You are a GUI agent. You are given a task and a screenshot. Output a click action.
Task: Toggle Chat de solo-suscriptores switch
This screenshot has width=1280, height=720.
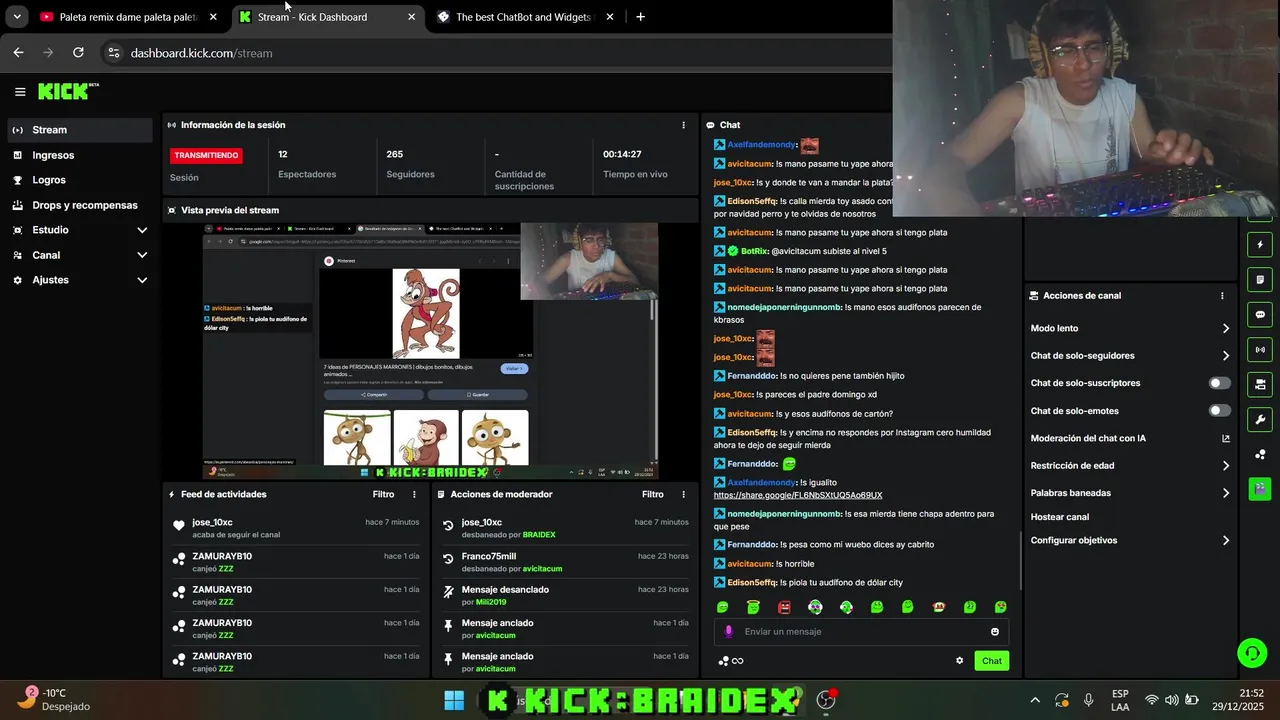click(x=1220, y=383)
